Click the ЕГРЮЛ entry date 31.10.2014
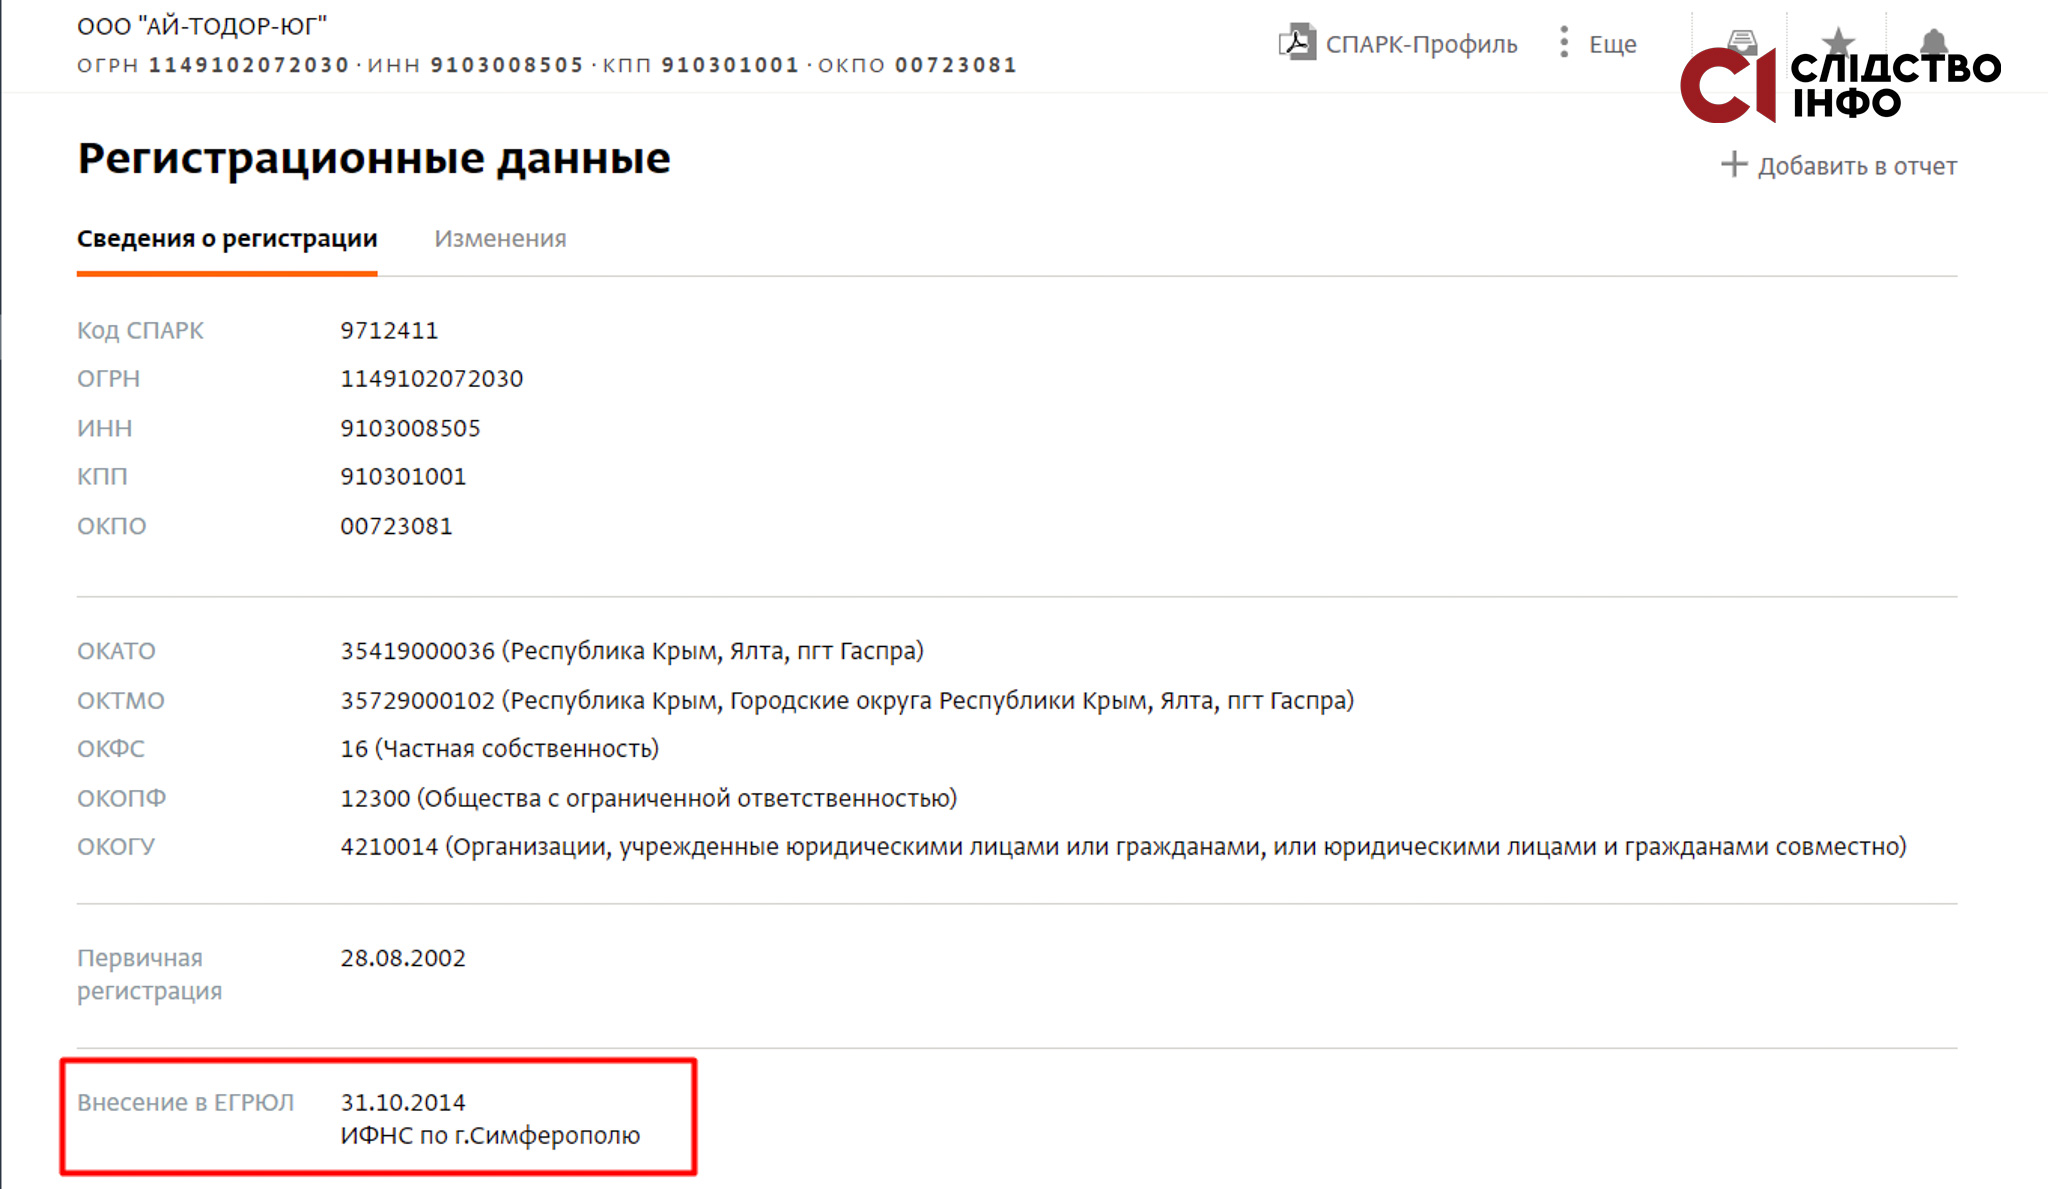This screenshot has width=2048, height=1189. pyautogui.click(x=403, y=1102)
